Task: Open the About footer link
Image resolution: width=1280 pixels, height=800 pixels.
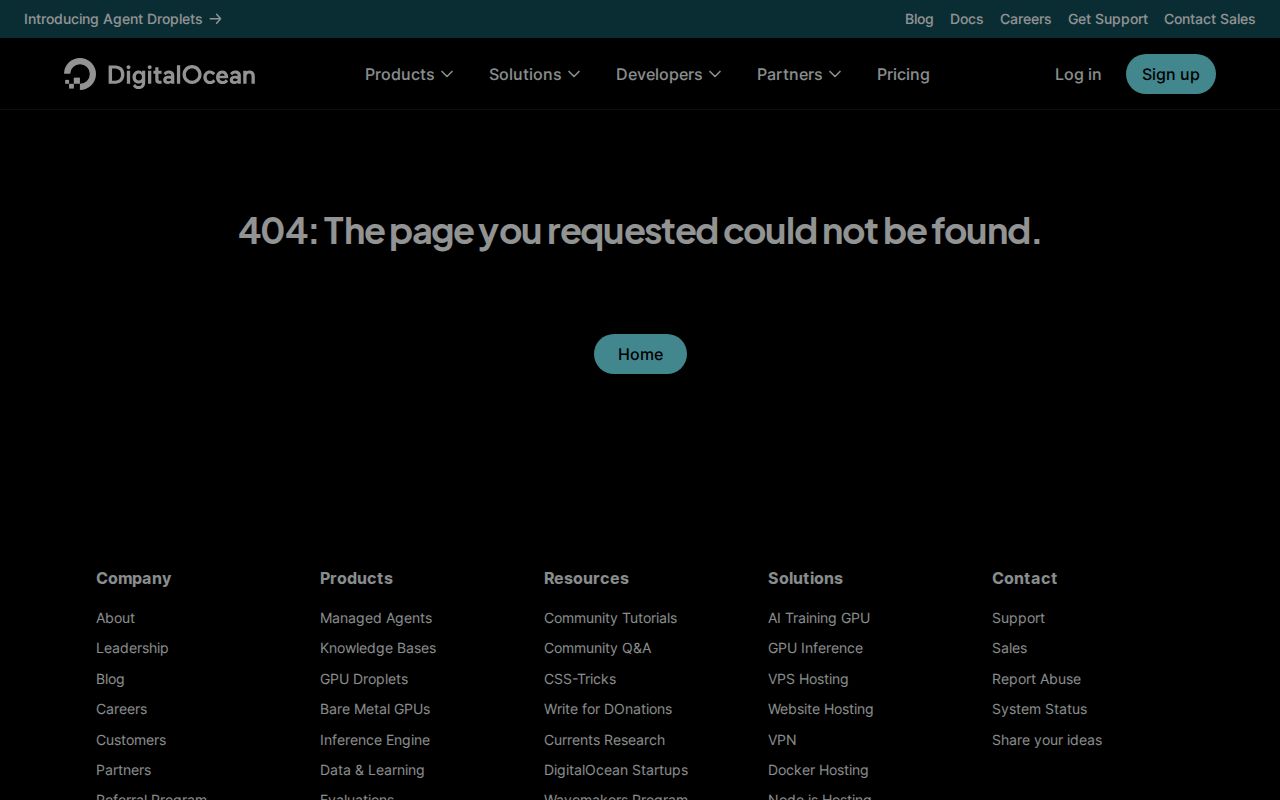Action: (x=115, y=618)
